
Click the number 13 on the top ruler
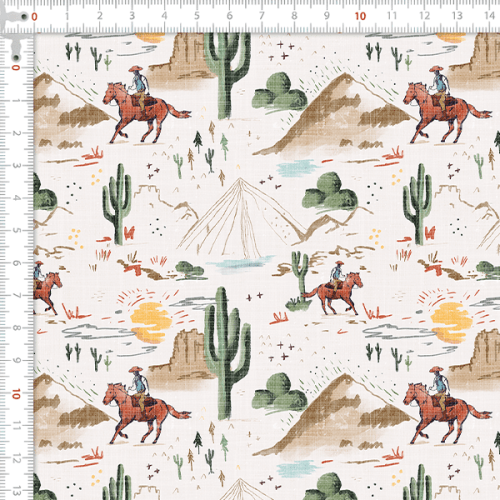[457, 16]
